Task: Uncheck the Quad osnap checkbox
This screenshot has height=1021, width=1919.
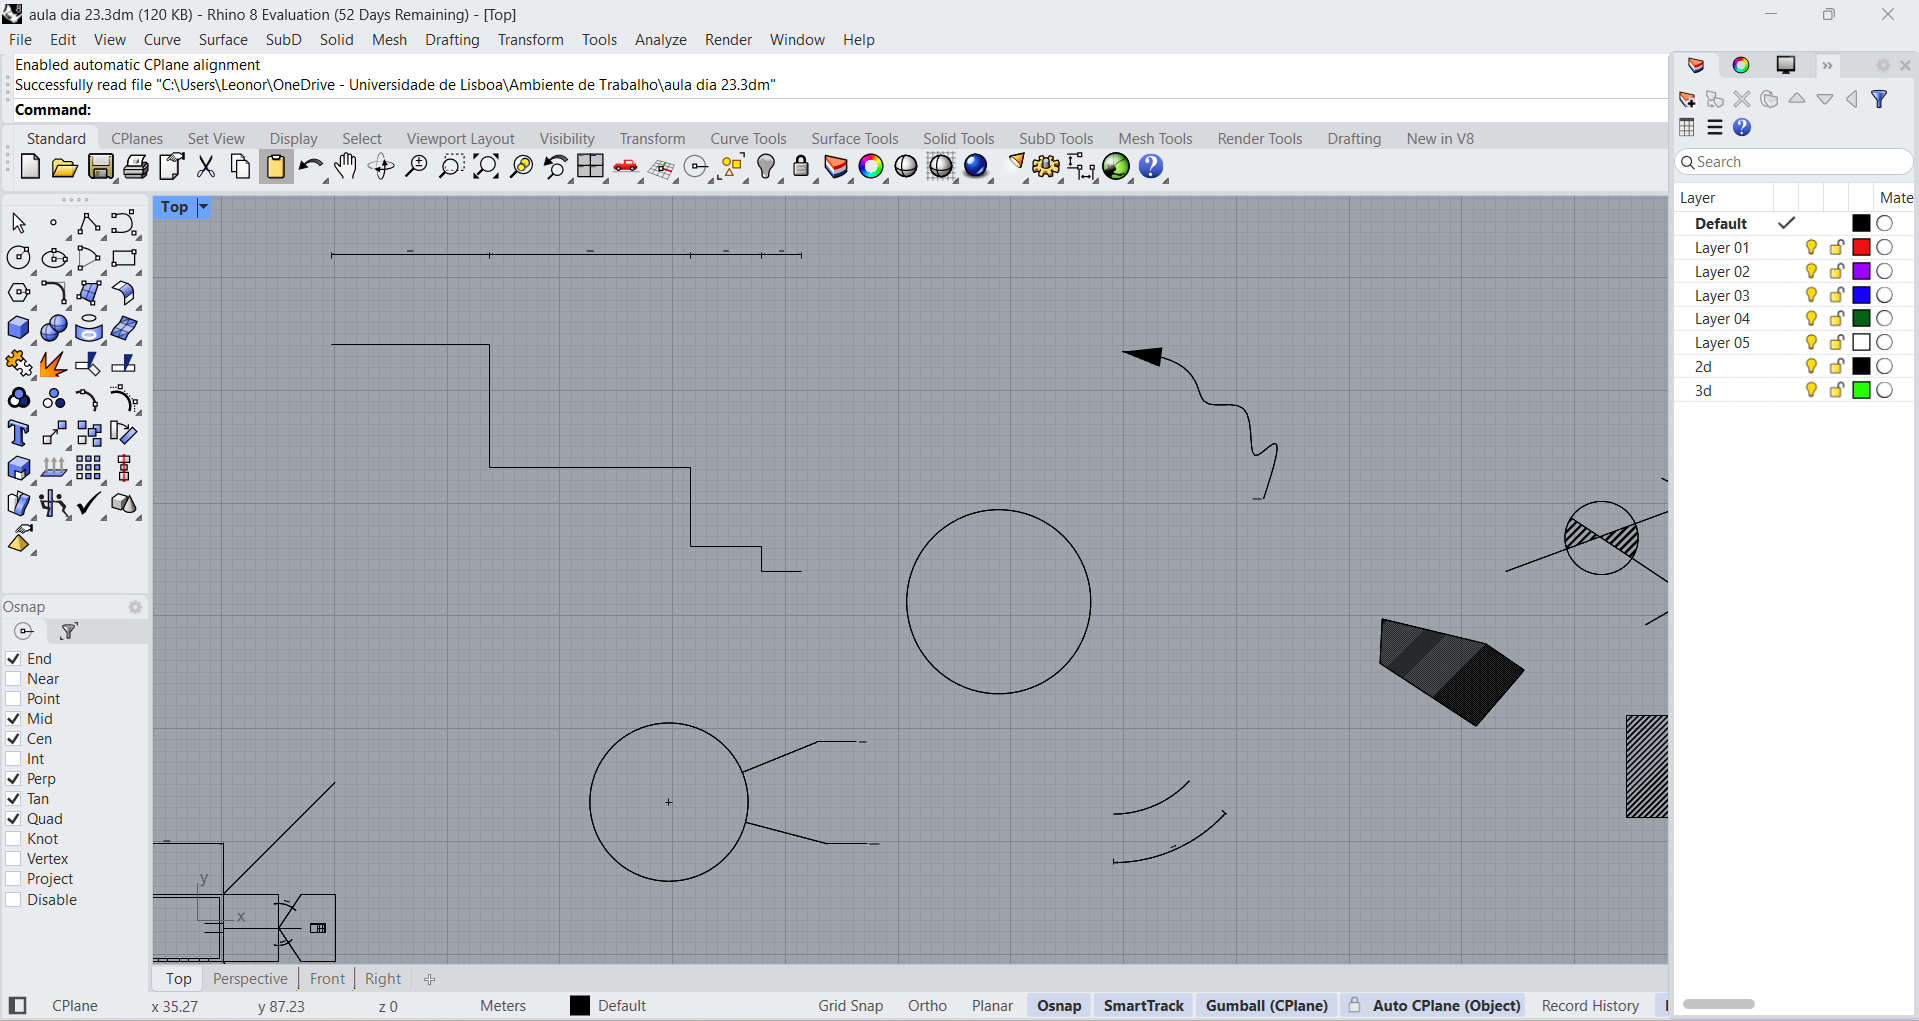Action: [14, 819]
